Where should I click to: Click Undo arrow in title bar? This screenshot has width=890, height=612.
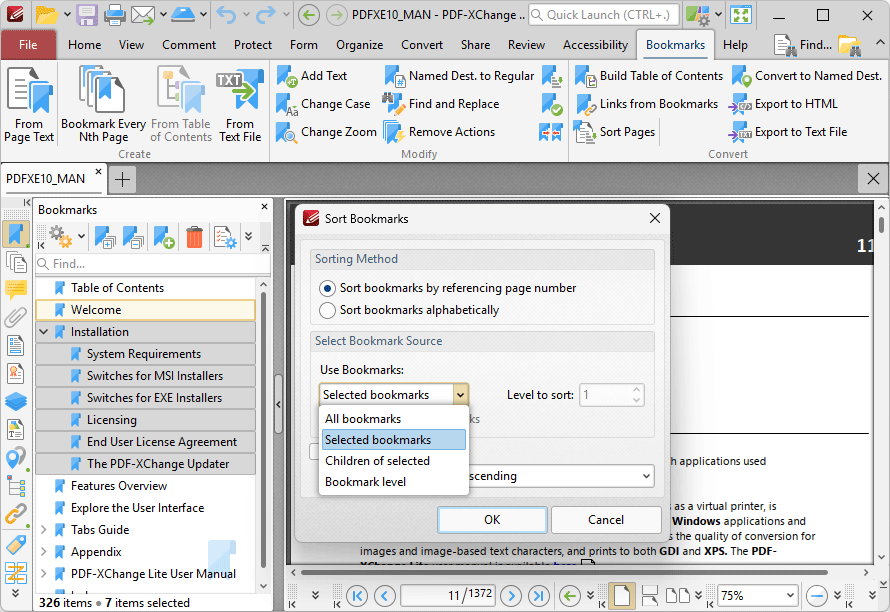click(226, 15)
